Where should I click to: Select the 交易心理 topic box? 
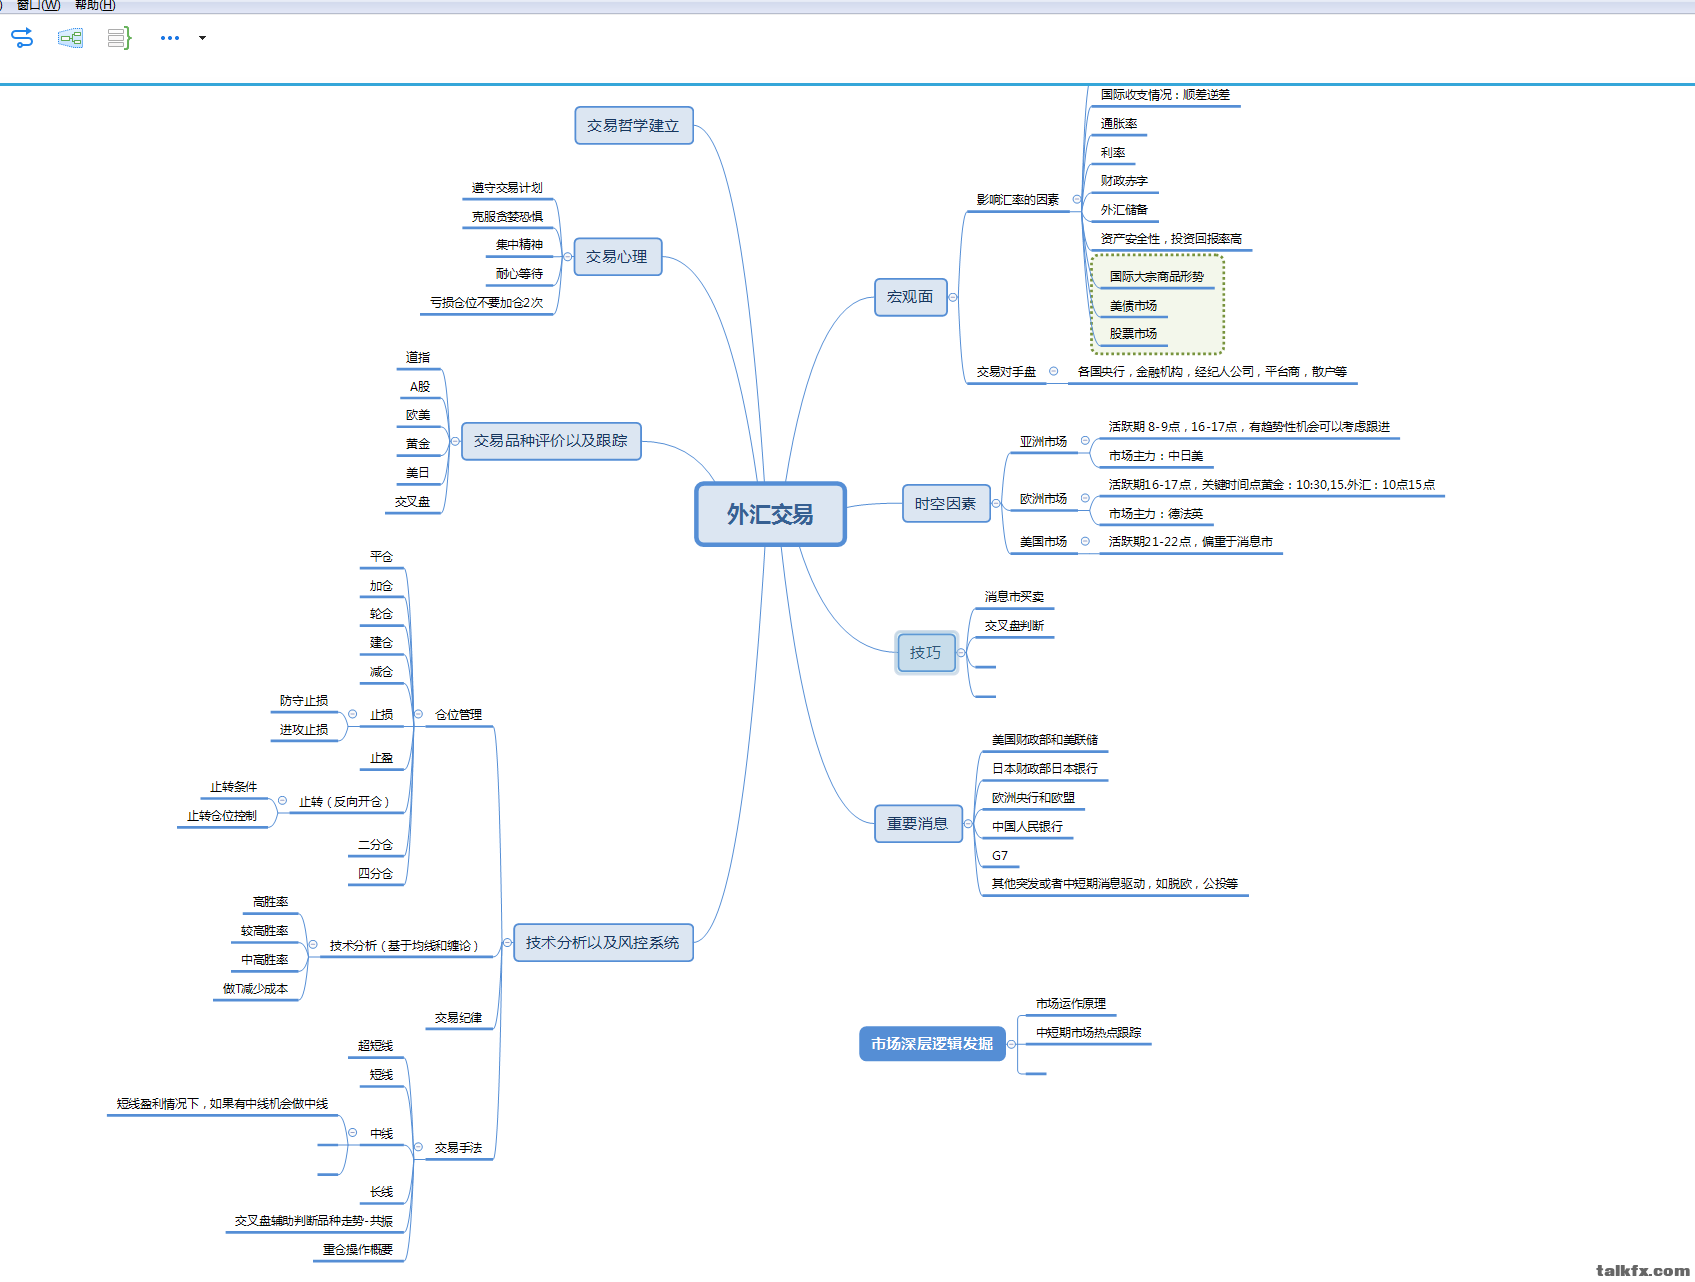(617, 257)
